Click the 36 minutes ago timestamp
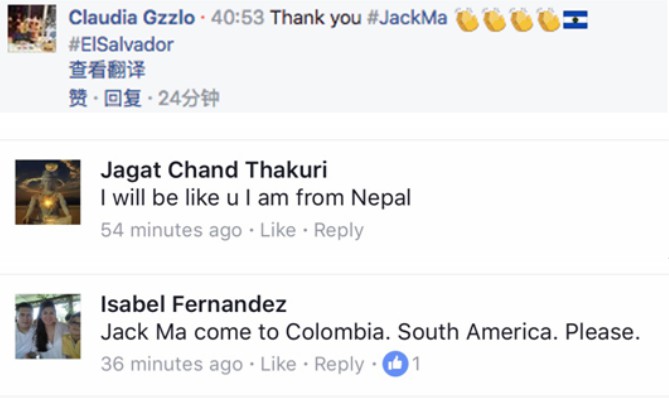This screenshot has height=398, width=669. click(172, 364)
